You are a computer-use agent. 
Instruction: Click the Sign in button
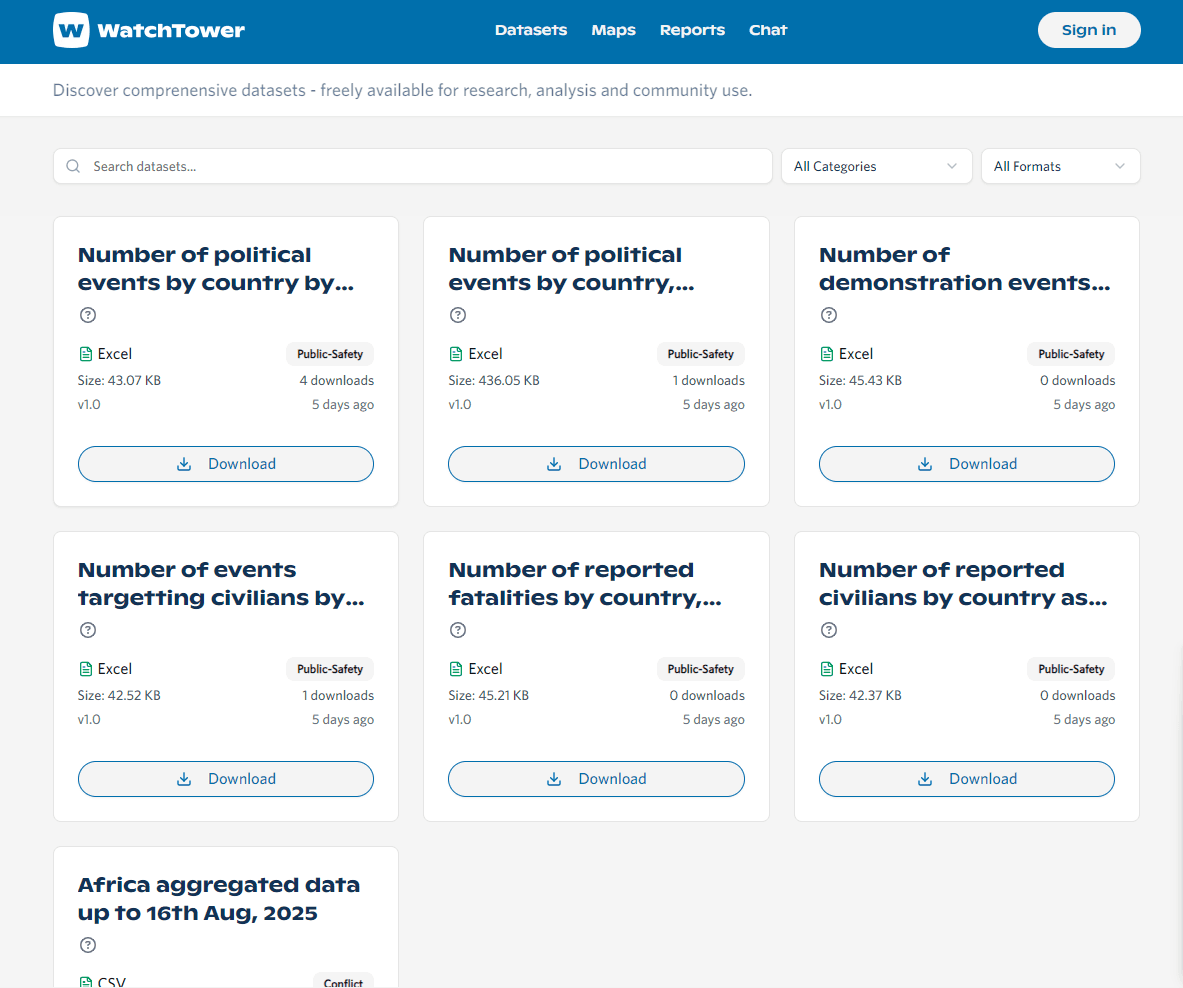pos(1089,30)
